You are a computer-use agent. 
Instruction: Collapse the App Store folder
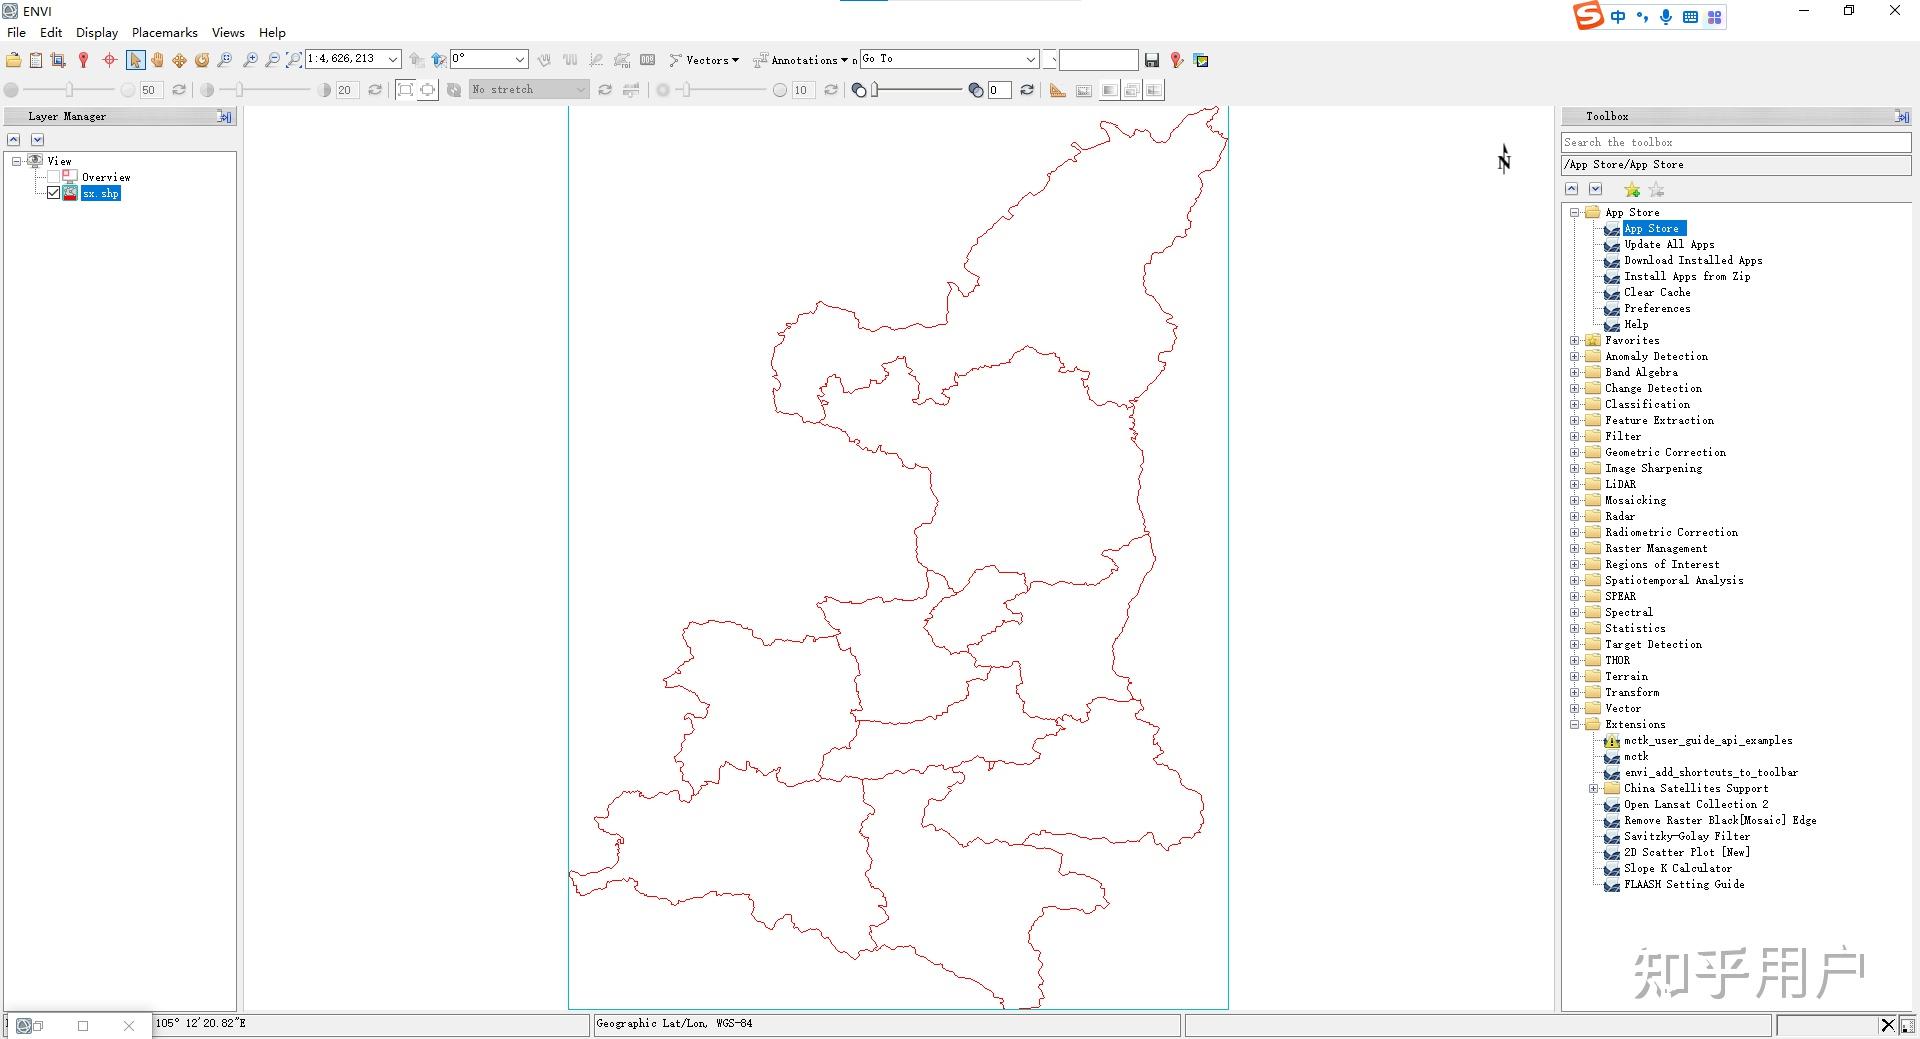tap(1575, 213)
